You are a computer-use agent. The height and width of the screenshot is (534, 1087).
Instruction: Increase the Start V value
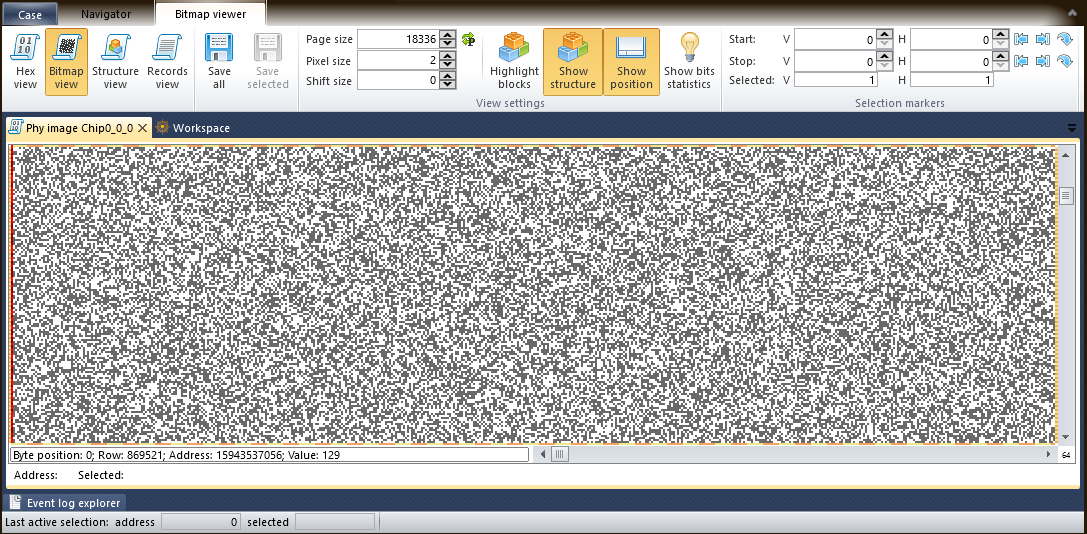point(884,35)
